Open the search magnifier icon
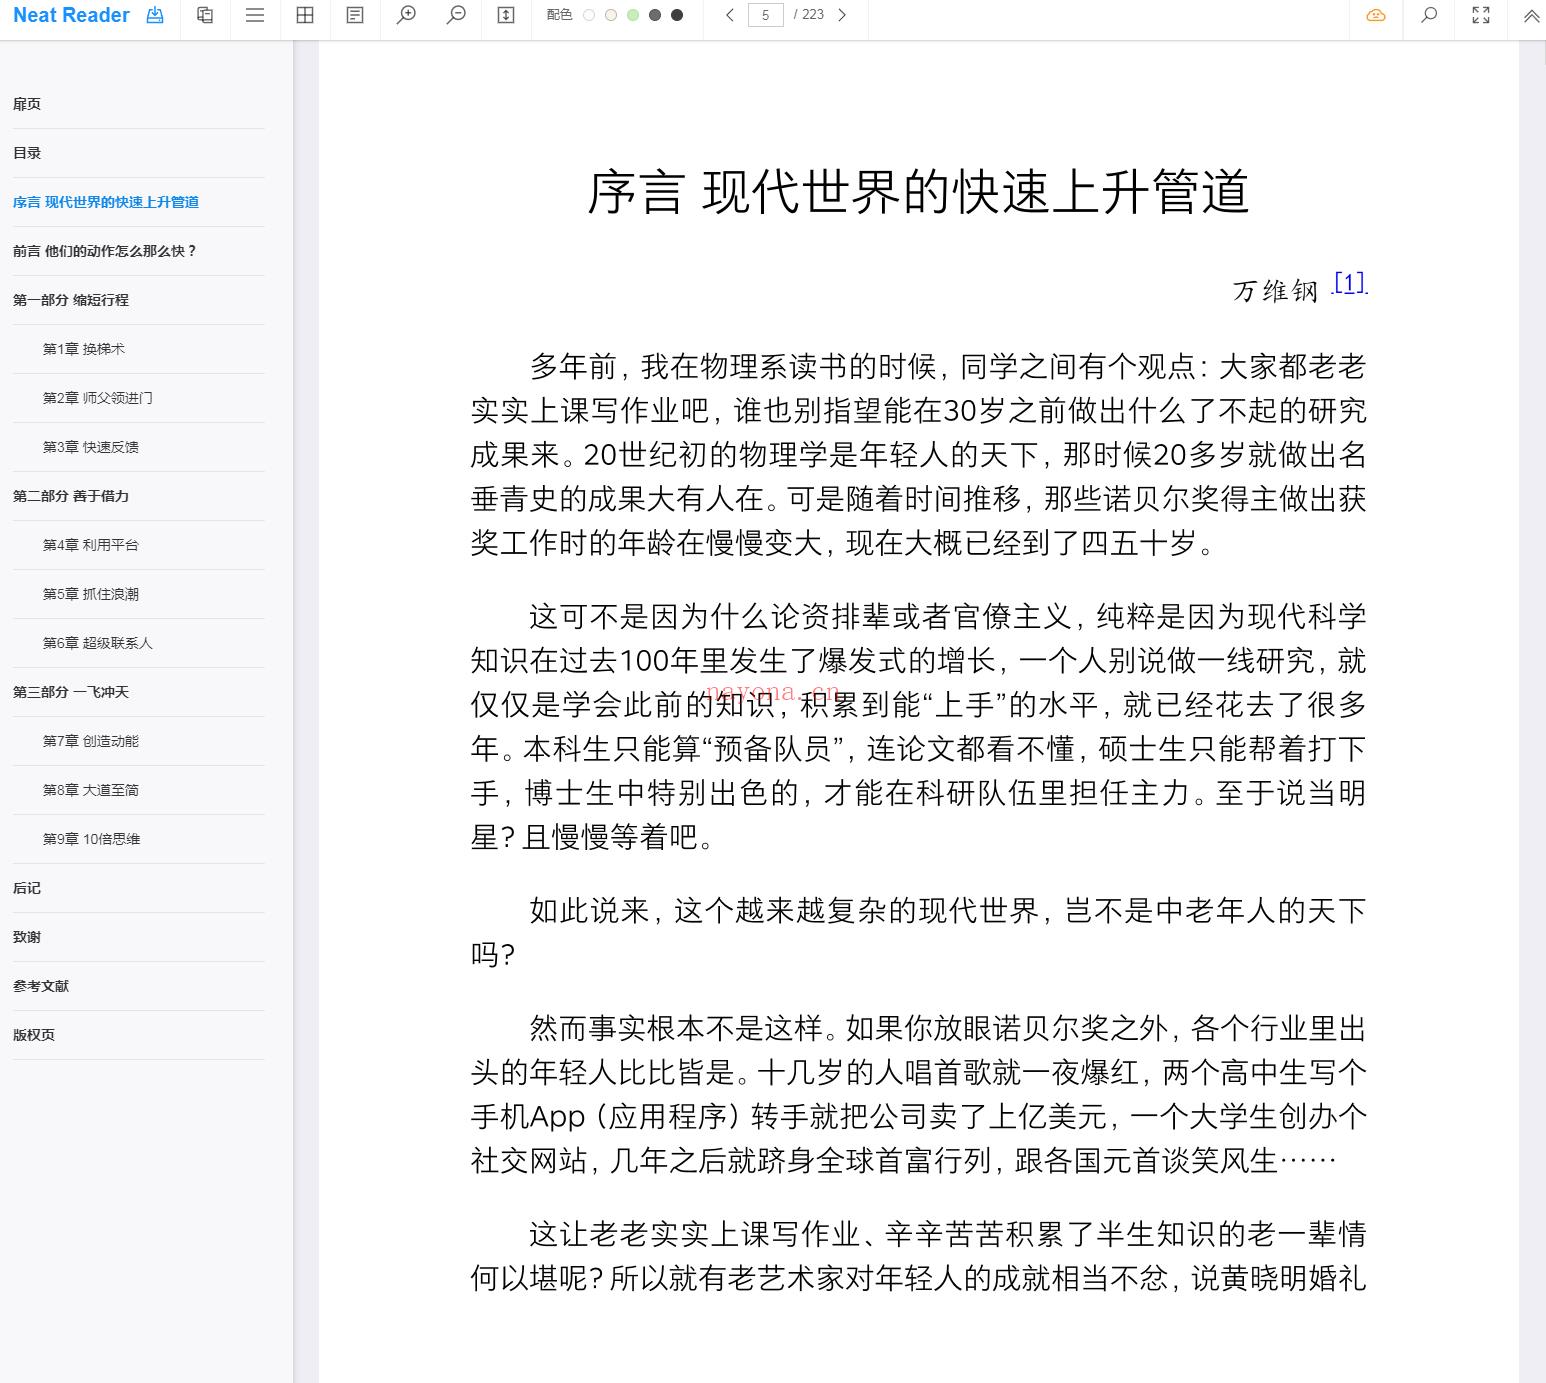 click(x=1429, y=15)
